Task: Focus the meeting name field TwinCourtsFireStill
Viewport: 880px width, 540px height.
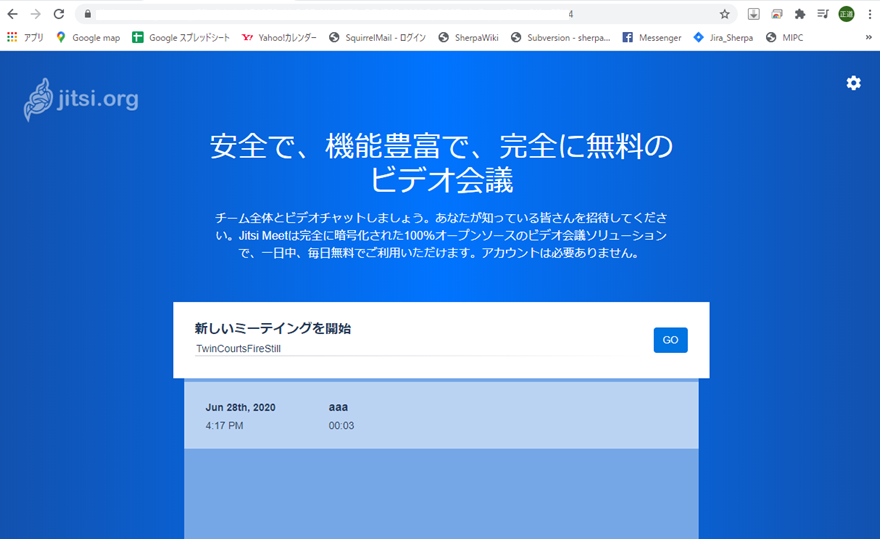Action: 415,349
